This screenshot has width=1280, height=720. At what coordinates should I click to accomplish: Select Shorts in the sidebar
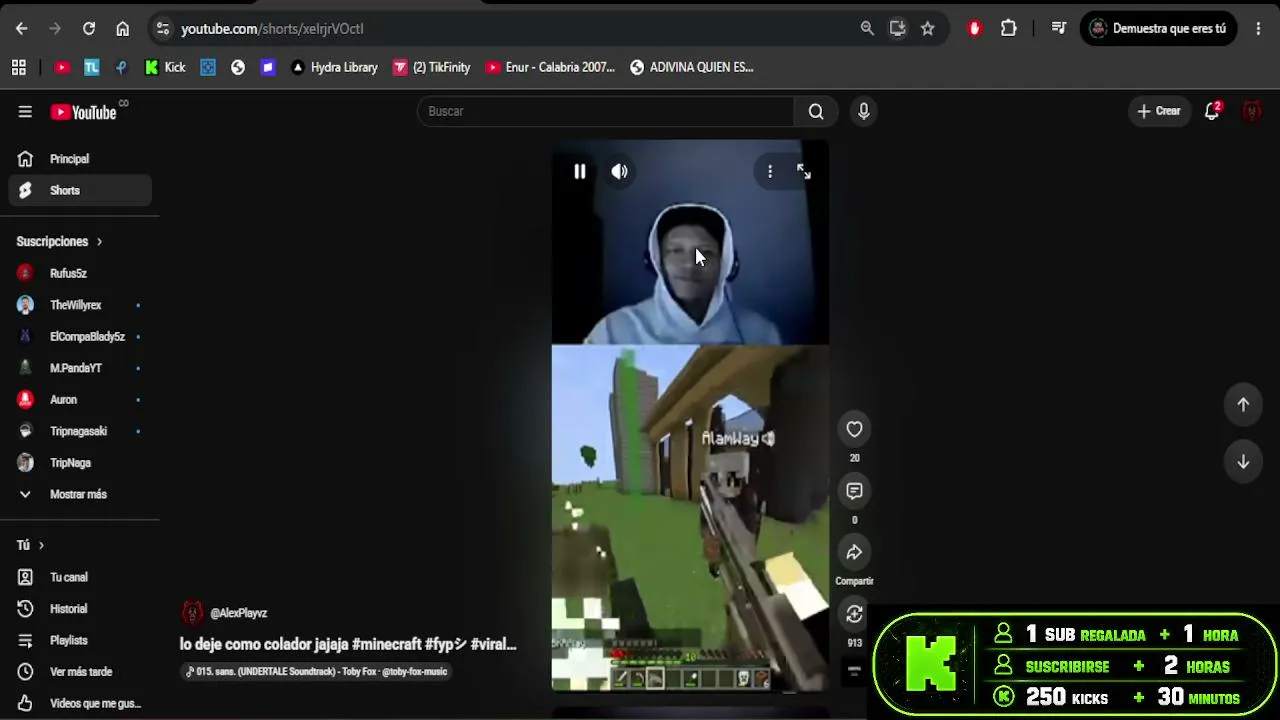(x=80, y=190)
